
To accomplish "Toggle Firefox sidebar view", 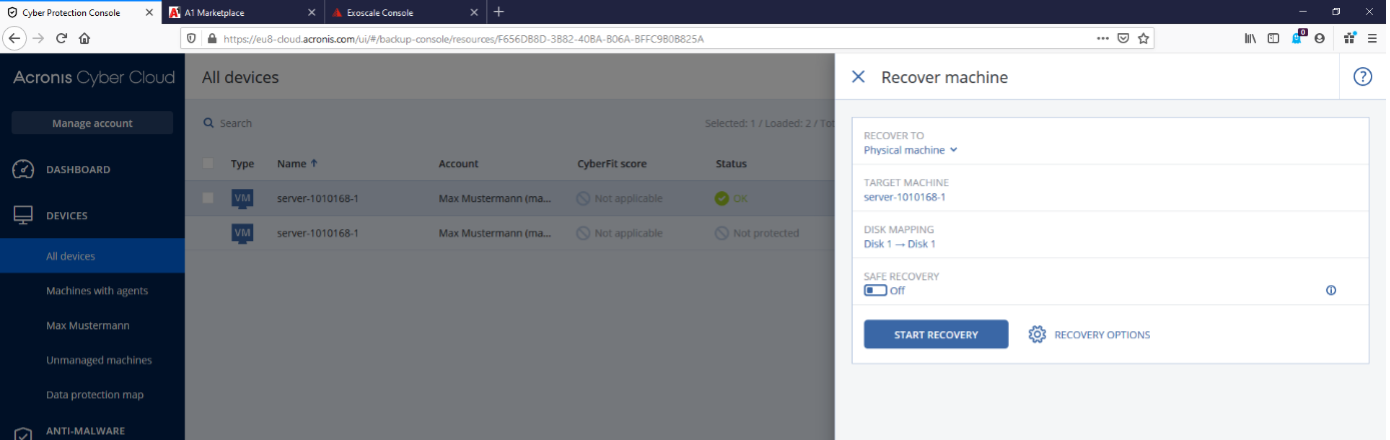I will pos(1273,38).
